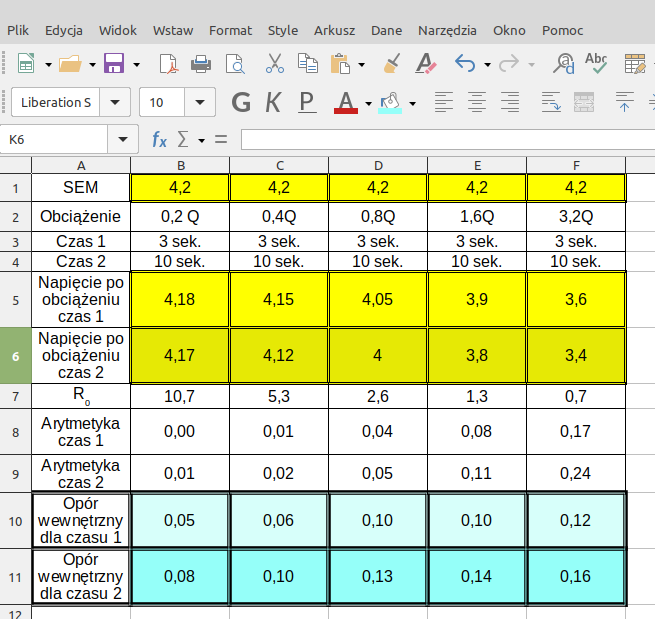Open the Wstaw menu
Viewport: 655px width, 619px height.
(173, 30)
